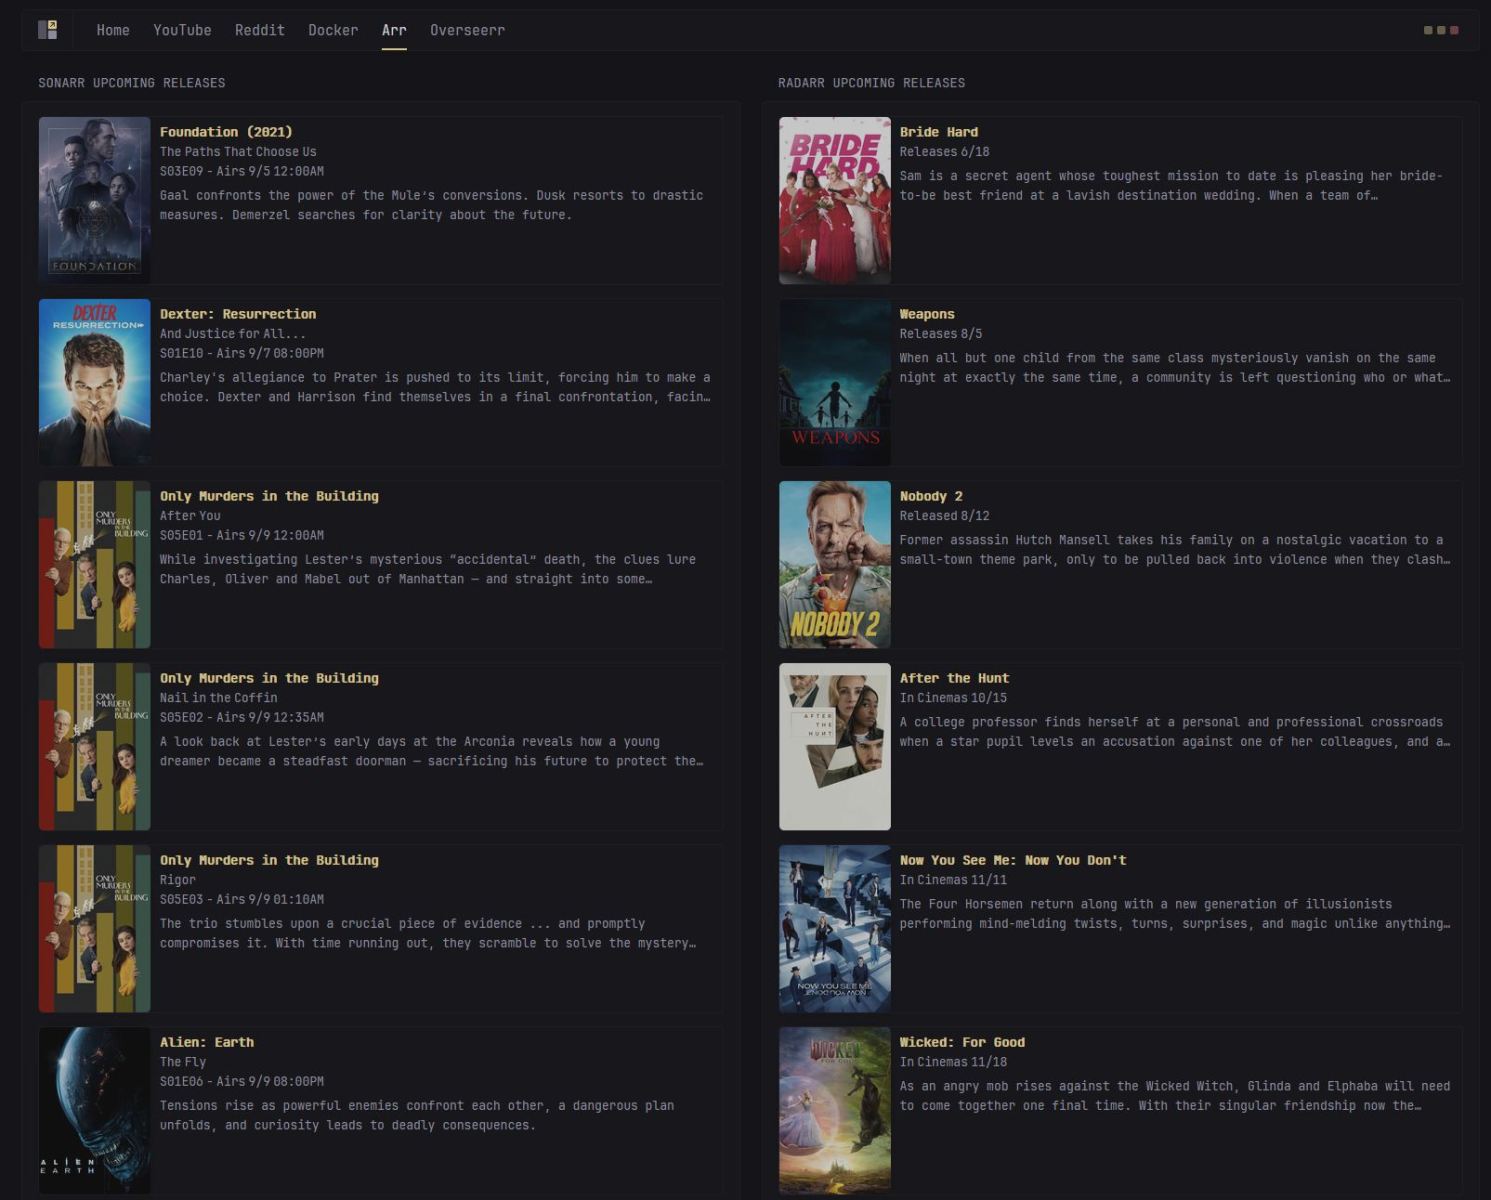Image resolution: width=1491 pixels, height=1200 pixels.
Task: Select the Nobody 2 poster image
Action: (x=835, y=564)
